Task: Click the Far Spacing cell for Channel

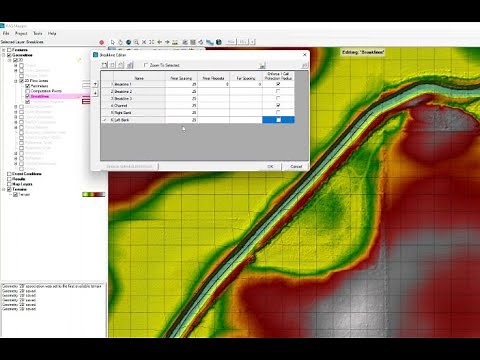Action: [246, 105]
